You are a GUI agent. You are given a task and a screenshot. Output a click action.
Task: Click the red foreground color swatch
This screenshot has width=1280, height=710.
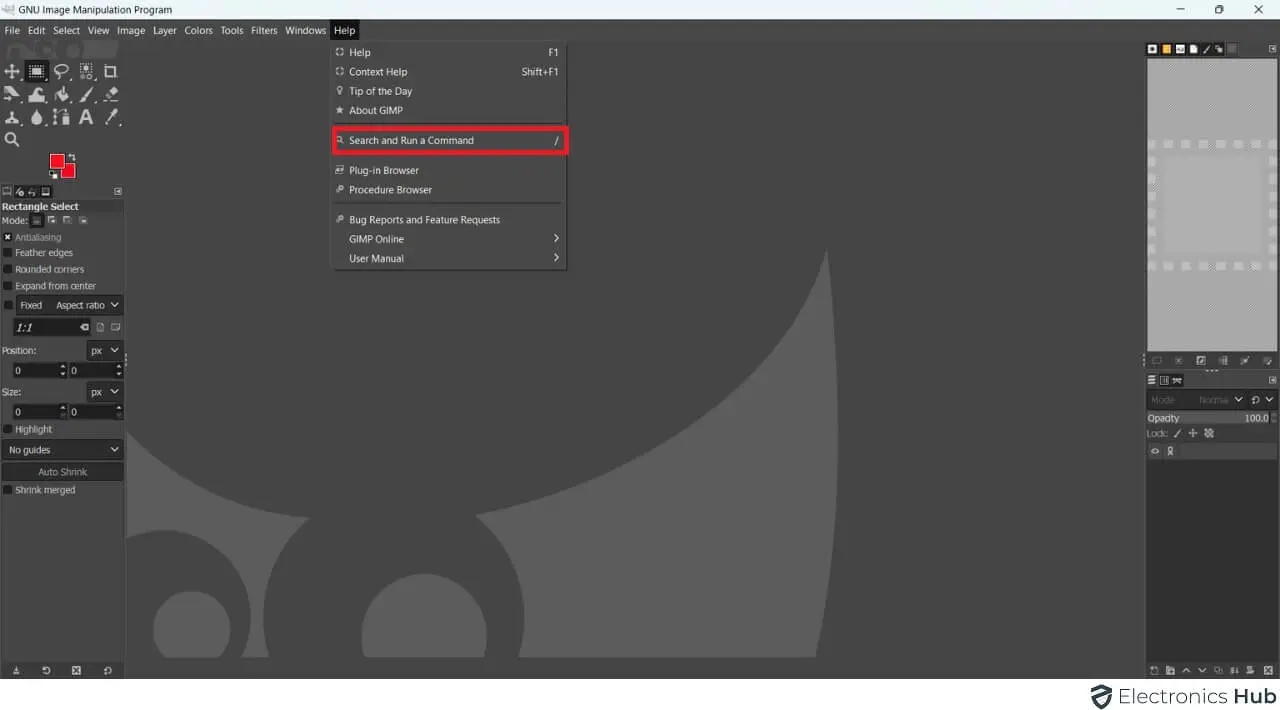(57, 161)
